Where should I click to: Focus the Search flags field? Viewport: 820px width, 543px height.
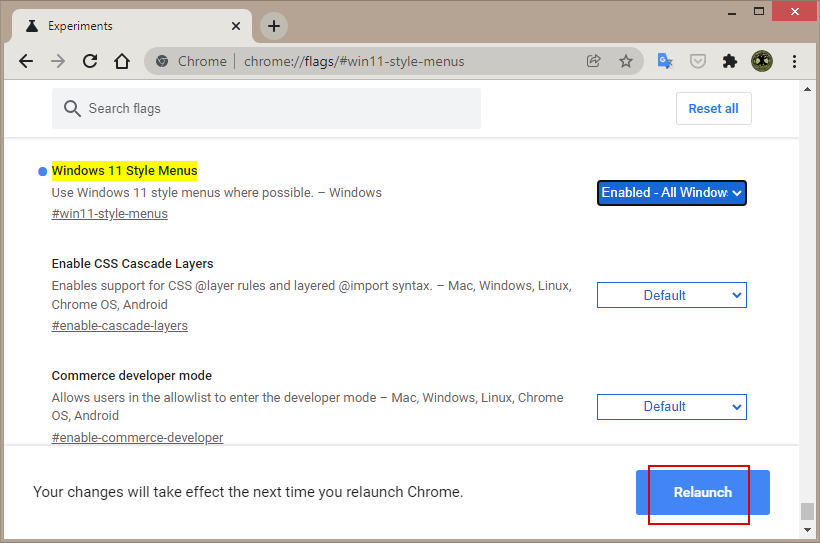[x=266, y=108]
